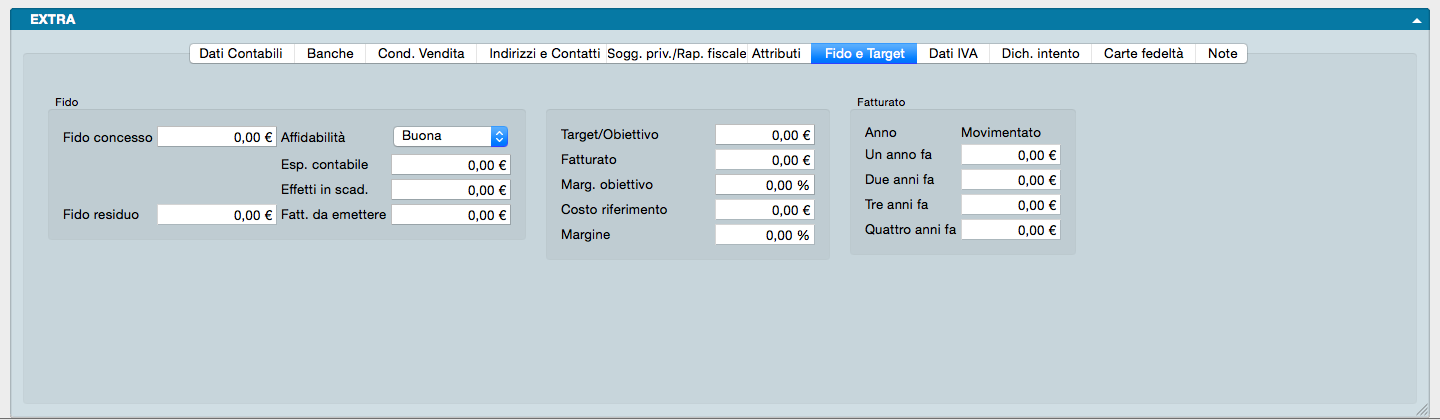Open the Dich. intento tab
The width and height of the screenshot is (1440, 420).
click(1040, 54)
